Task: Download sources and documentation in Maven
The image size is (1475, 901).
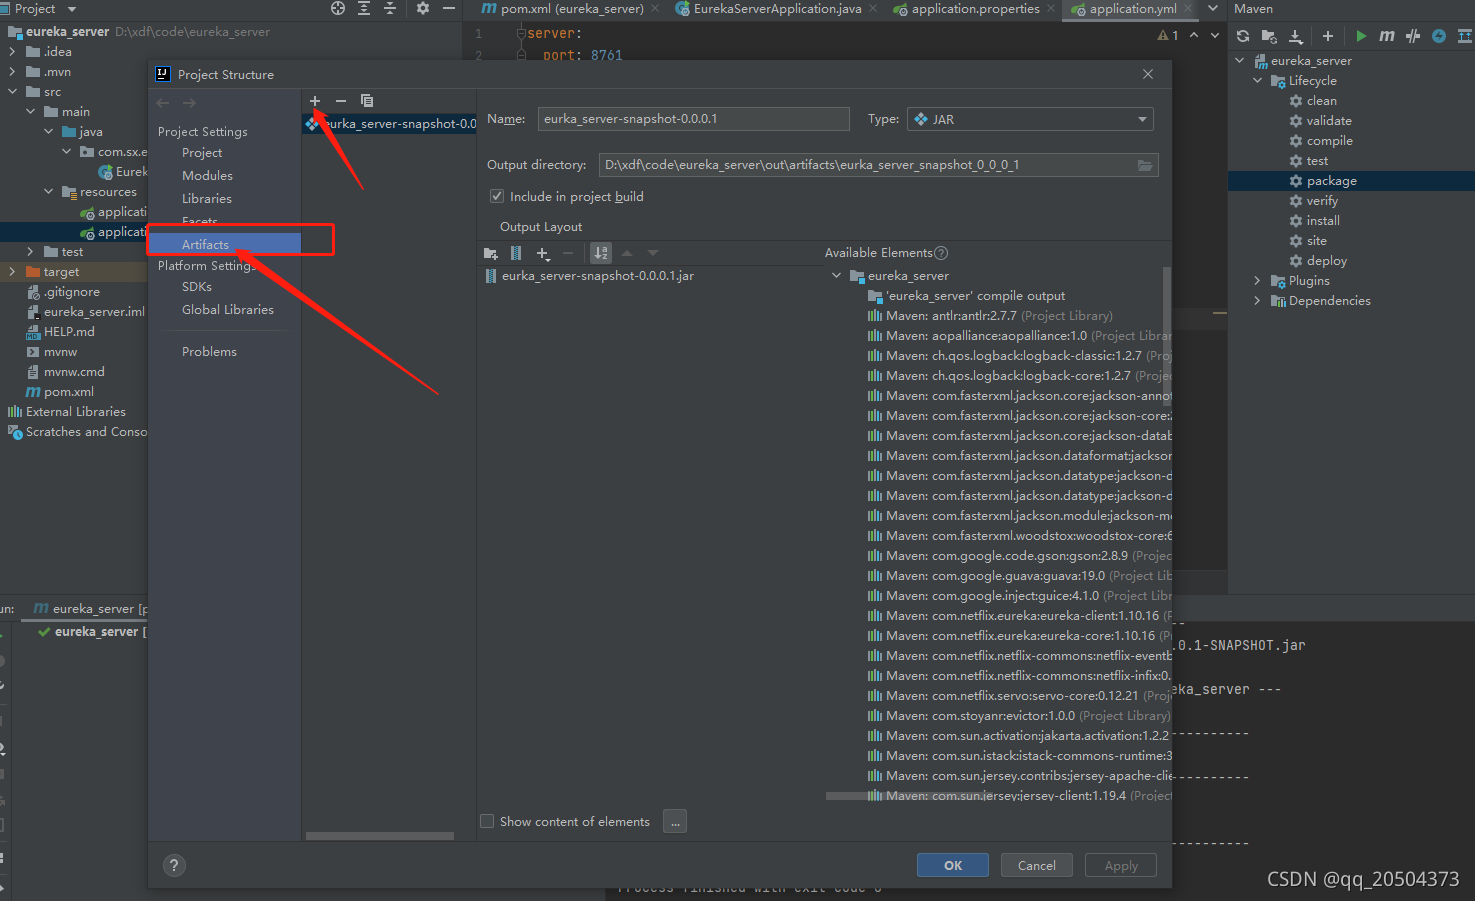Action: [x=1296, y=36]
